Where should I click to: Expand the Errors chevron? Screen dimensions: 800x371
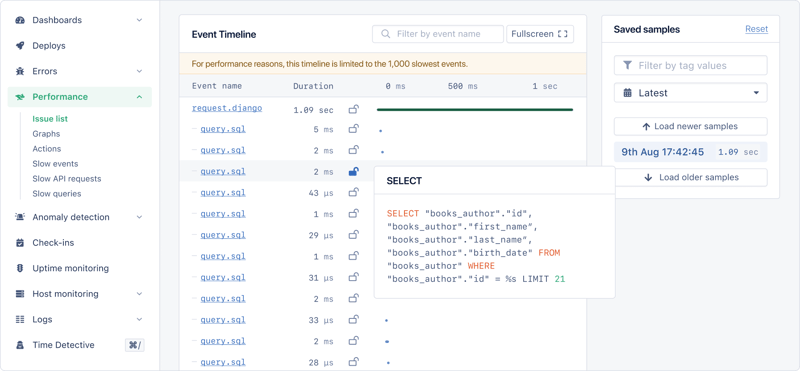pyautogui.click(x=139, y=71)
